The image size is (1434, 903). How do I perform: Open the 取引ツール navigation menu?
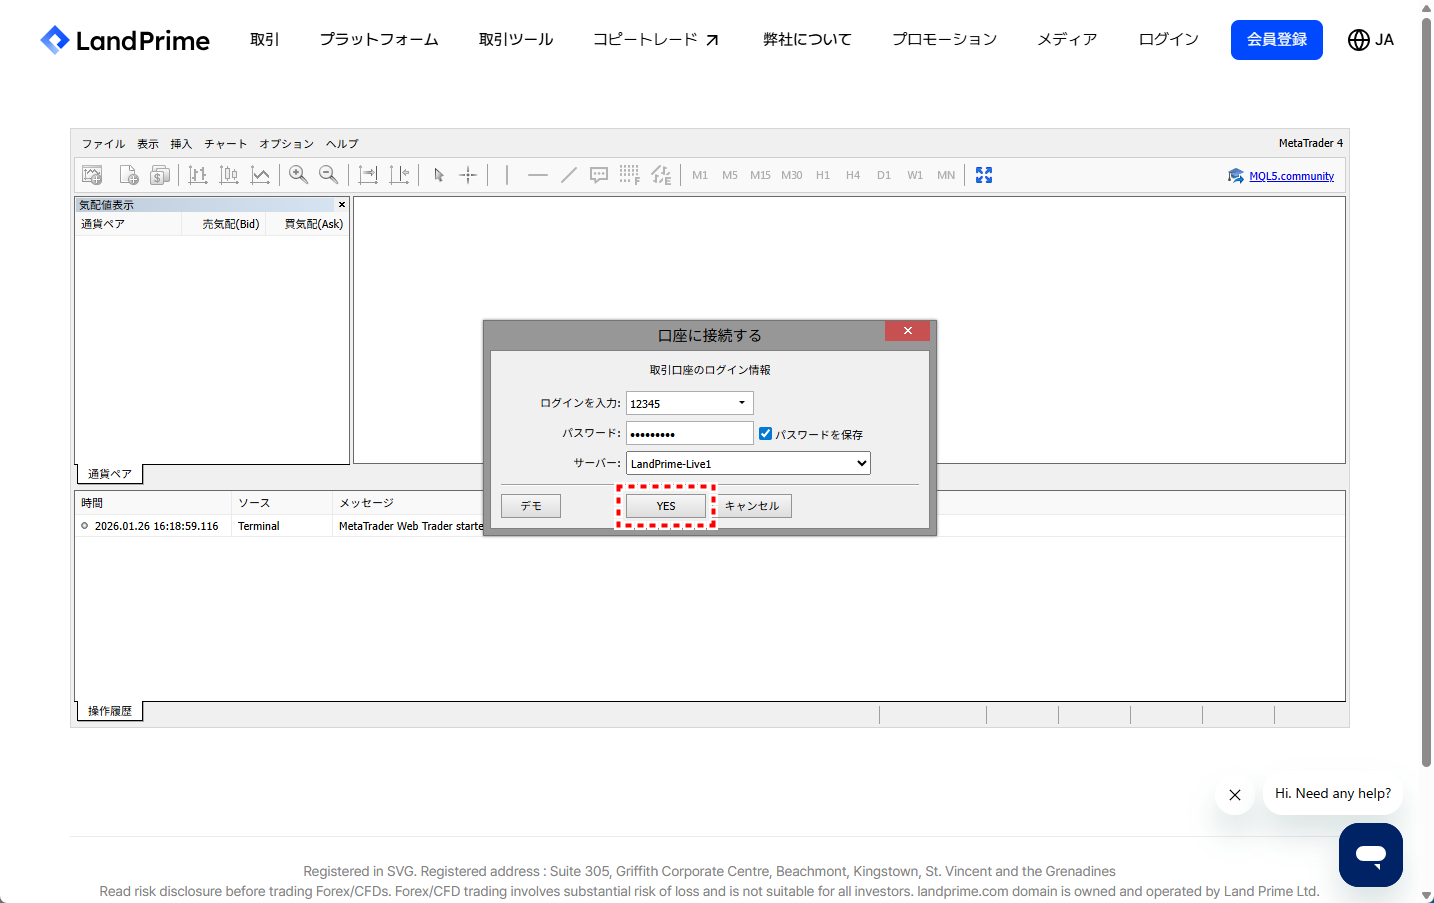pyautogui.click(x=516, y=40)
